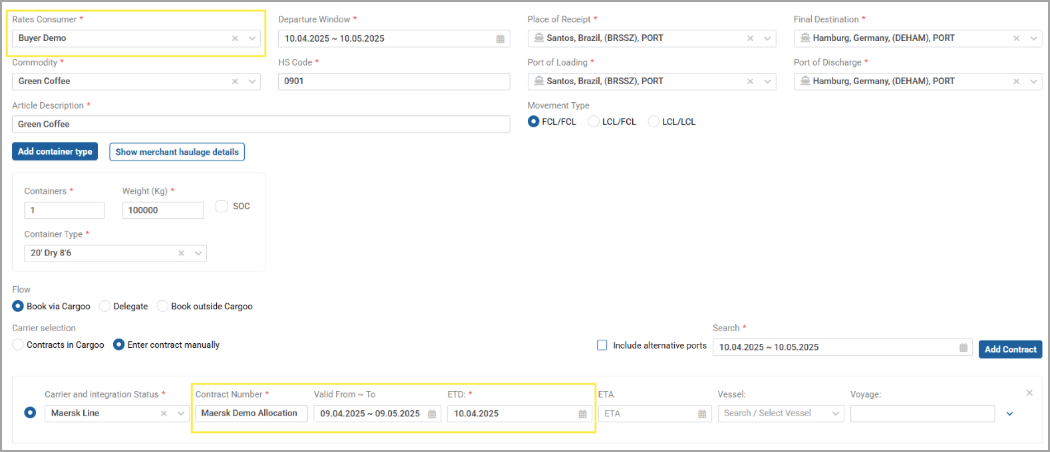Open the Valid From ~ To calendar icon
This screenshot has width=1050, height=452.
[432, 414]
